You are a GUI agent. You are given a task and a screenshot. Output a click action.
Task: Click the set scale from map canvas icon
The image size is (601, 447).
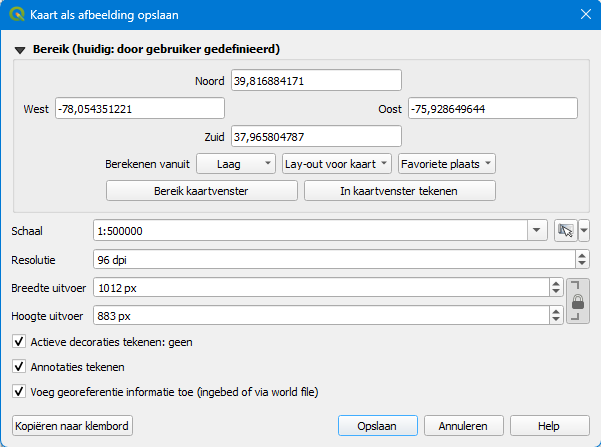pos(565,230)
